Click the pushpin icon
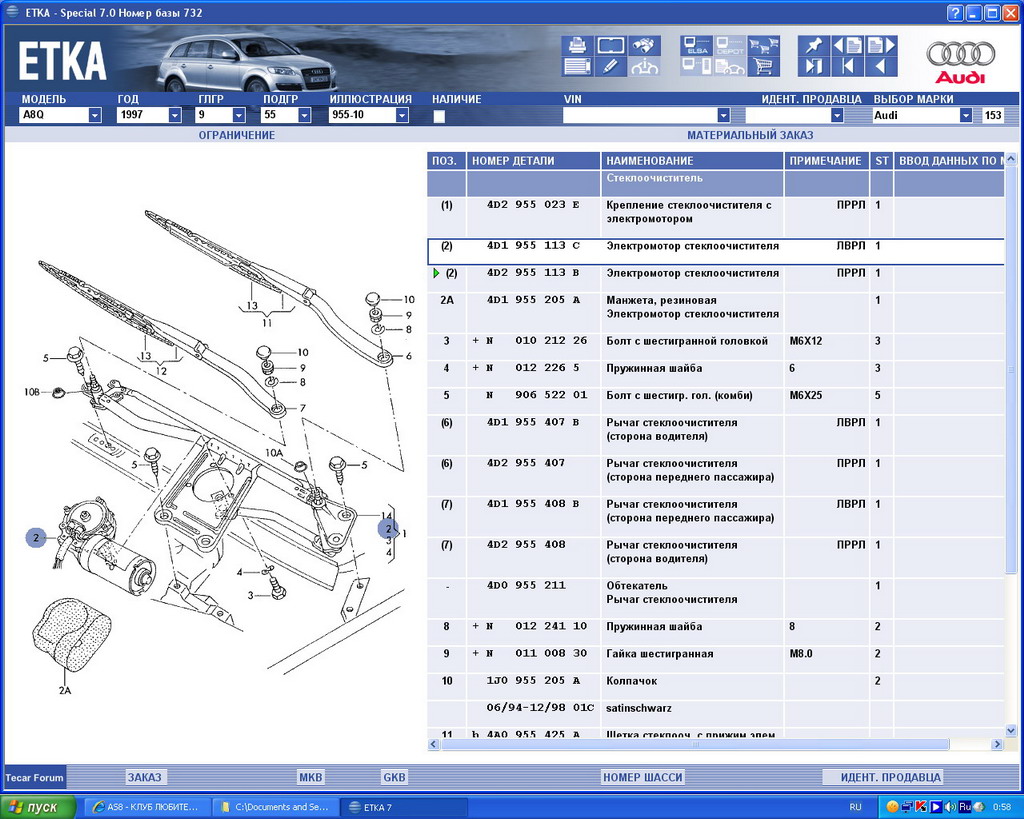 [x=813, y=45]
